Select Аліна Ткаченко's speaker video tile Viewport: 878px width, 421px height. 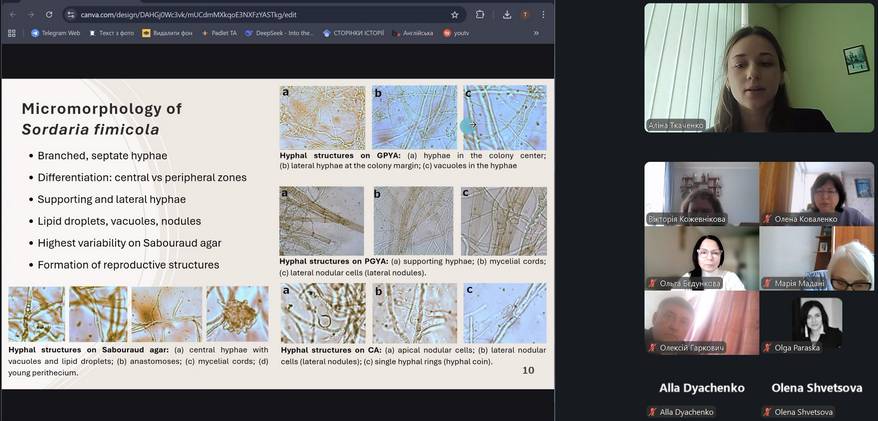click(x=758, y=66)
